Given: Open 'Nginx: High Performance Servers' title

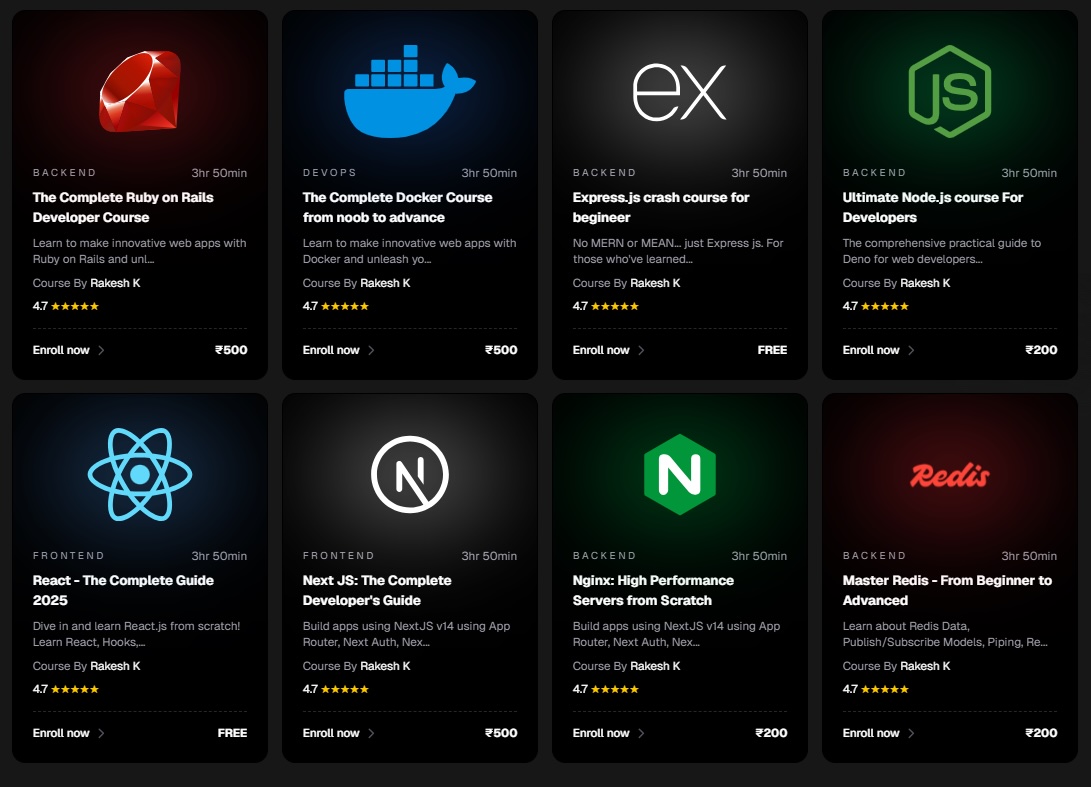Looking at the screenshot, I should (653, 590).
